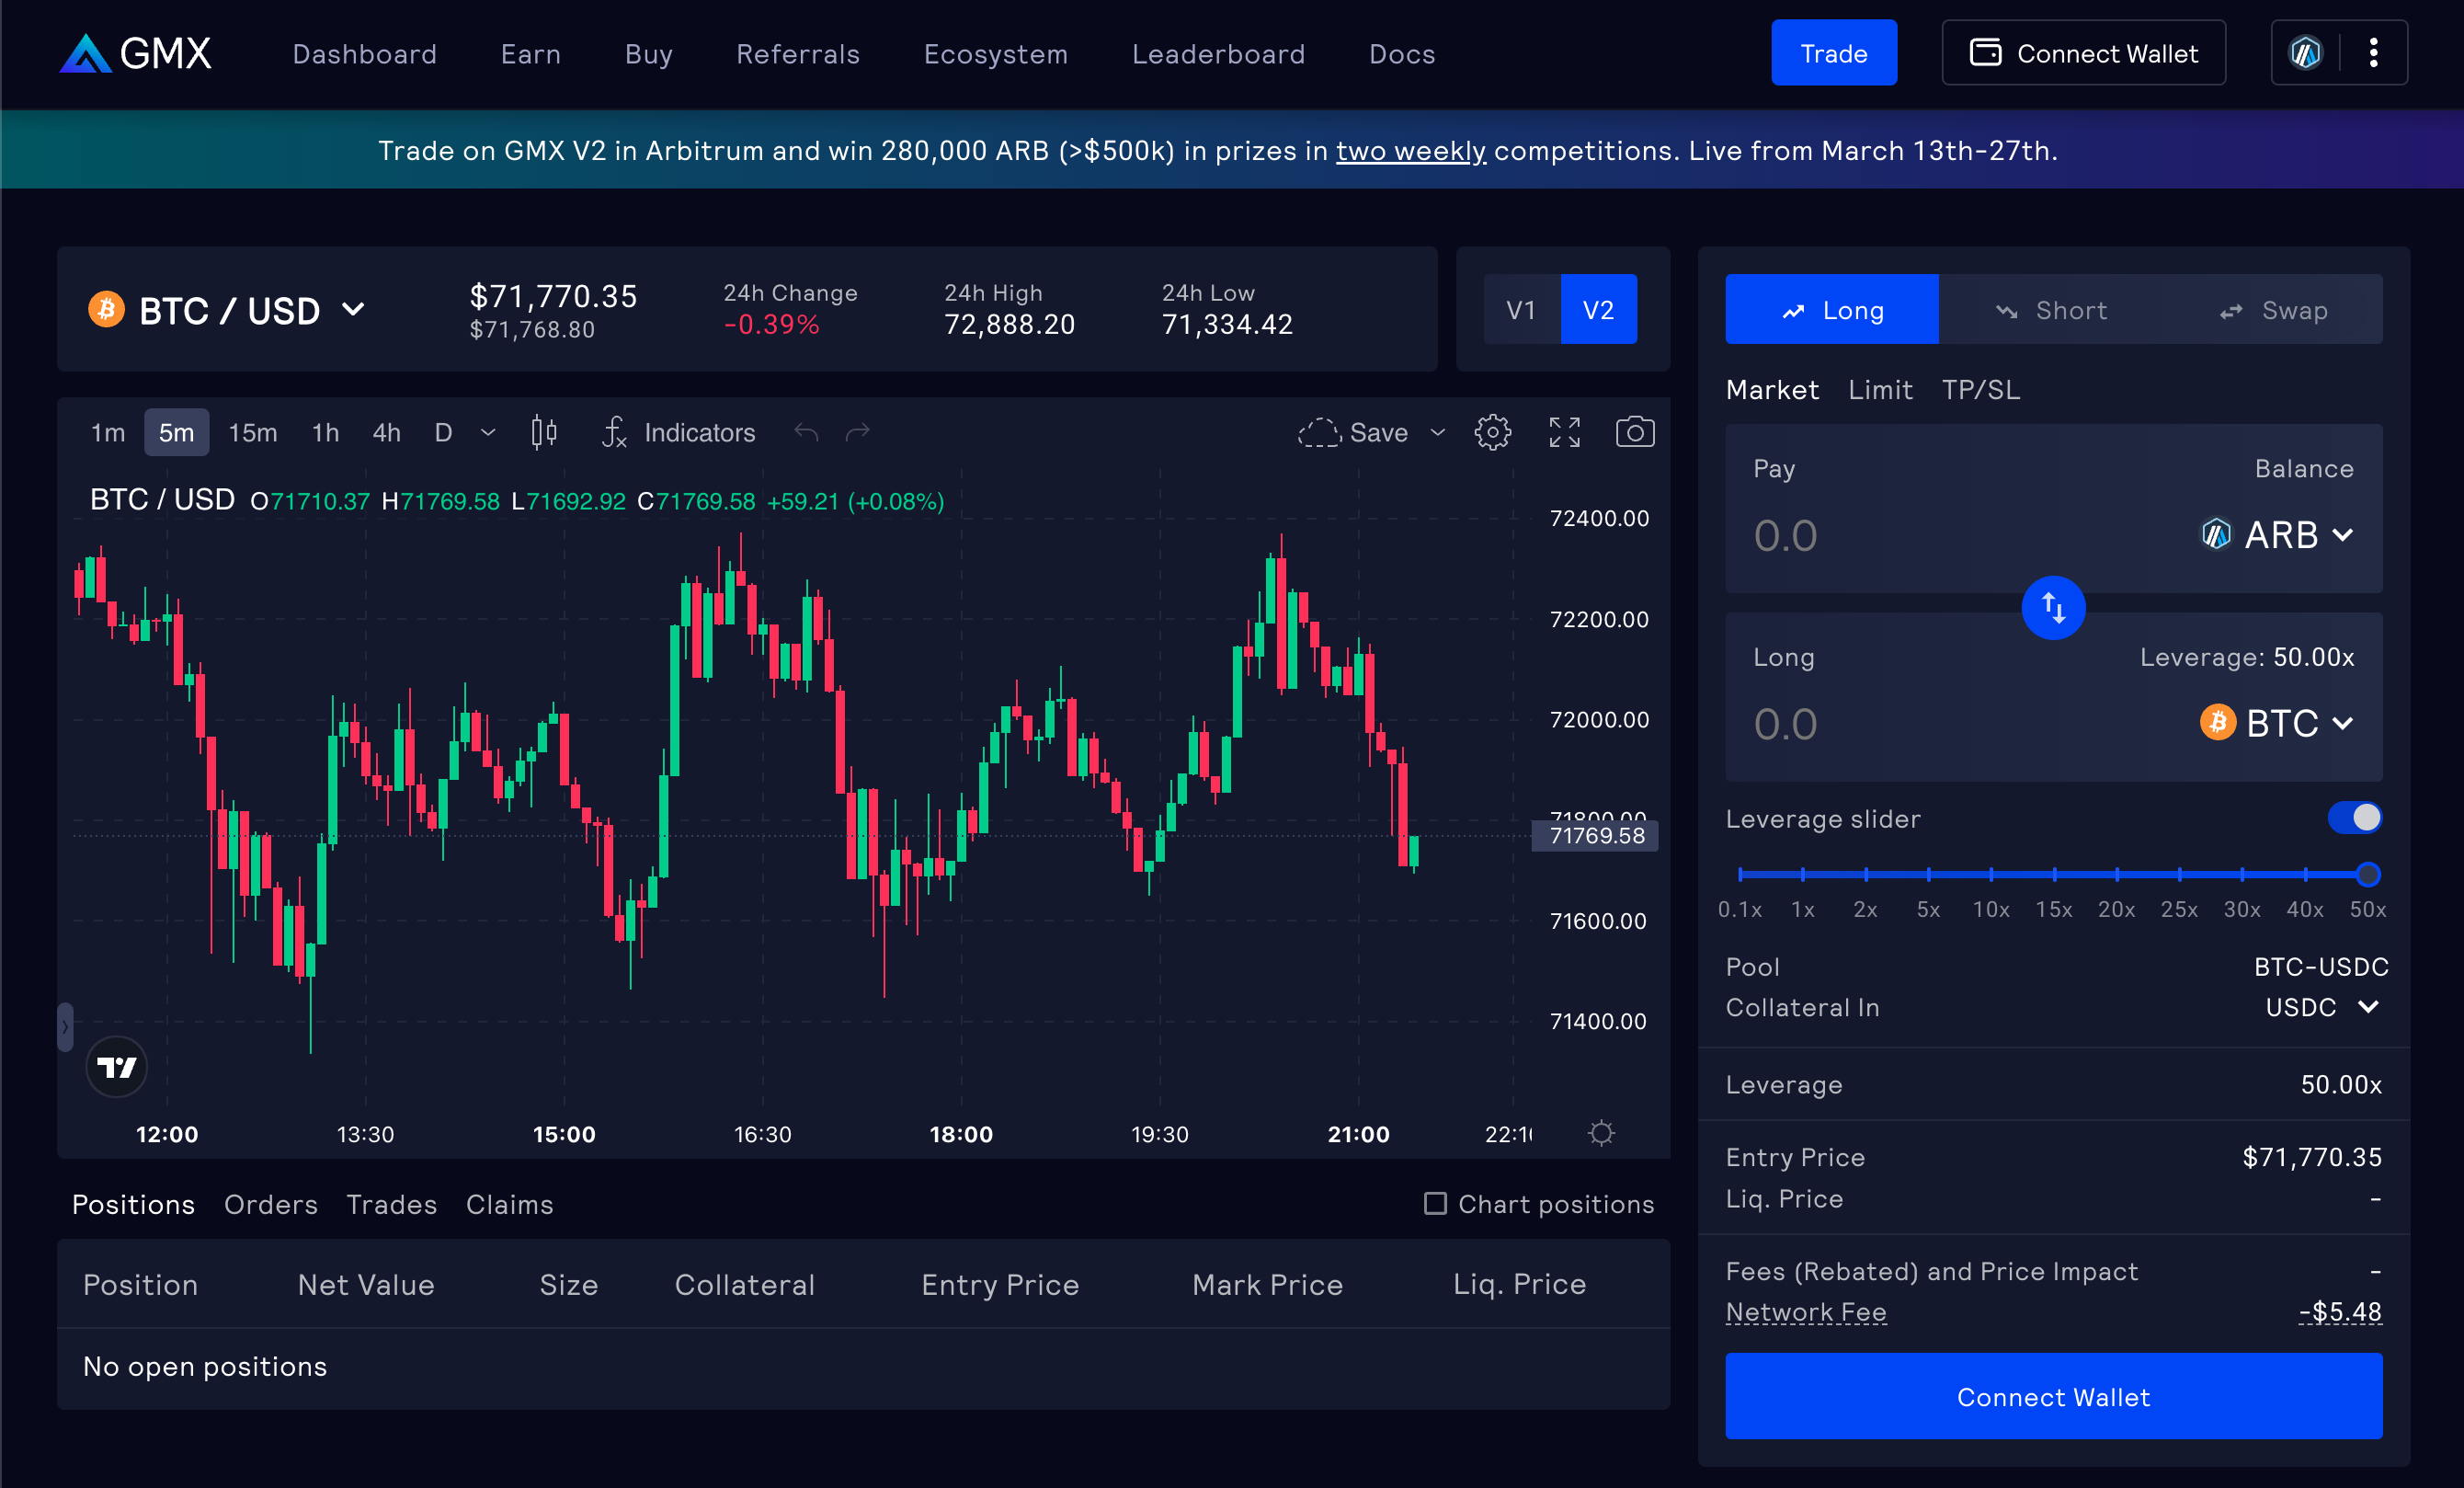Image resolution: width=2464 pixels, height=1488 pixels.
Task: Switch to V1 version toggle
Action: click(1521, 310)
